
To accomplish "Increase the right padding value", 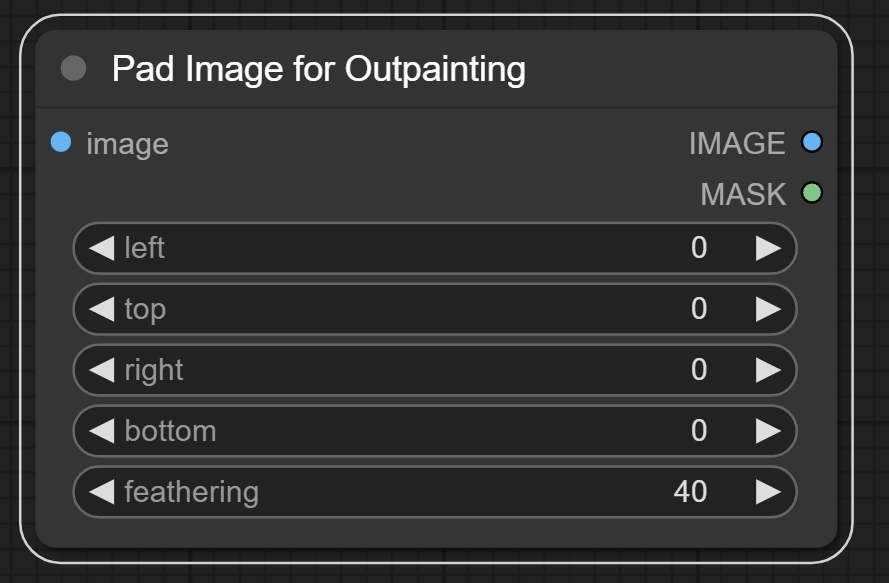I will [x=768, y=370].
